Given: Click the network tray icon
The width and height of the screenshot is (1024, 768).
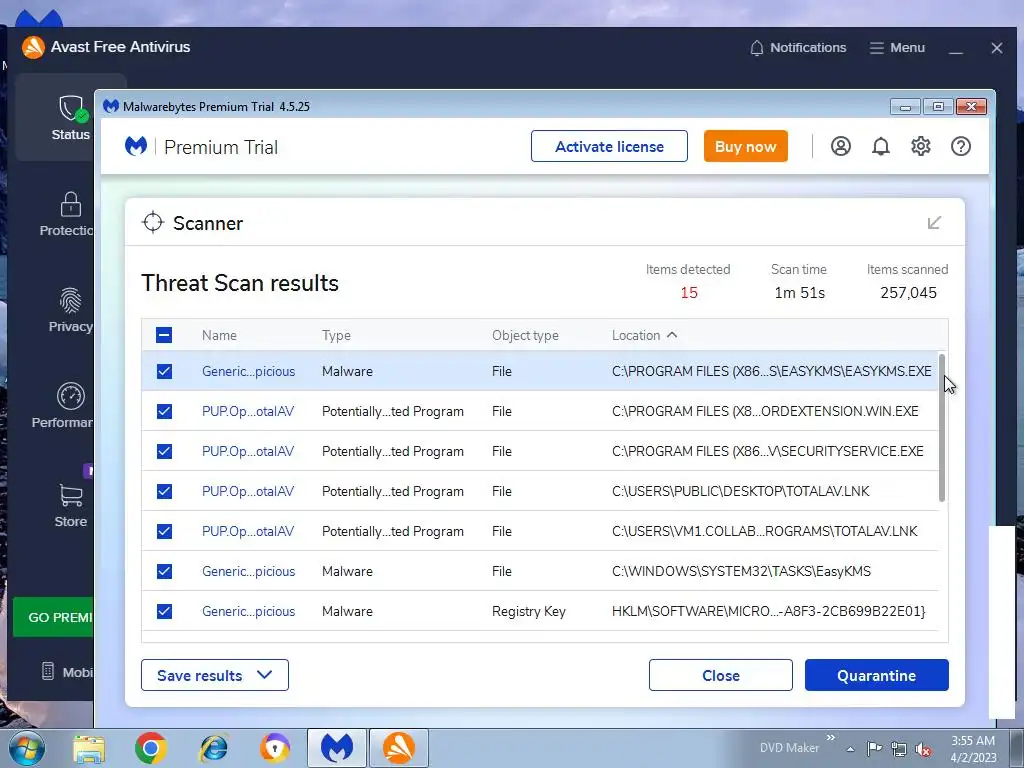Looking at the screenshot, I should click(x=899, y=749).
